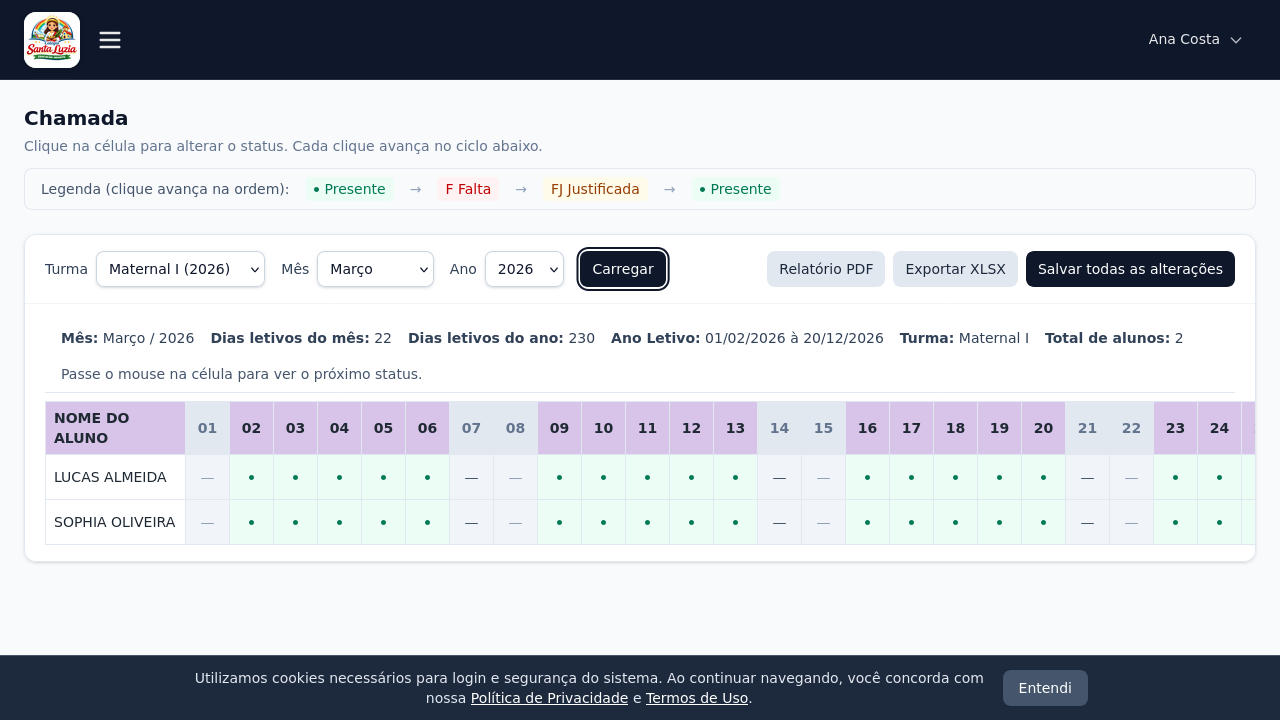Toggle Lucas Almeida's attendance on day 02
This screenshot has height=720, width=1280.
[x=251, y=477]
